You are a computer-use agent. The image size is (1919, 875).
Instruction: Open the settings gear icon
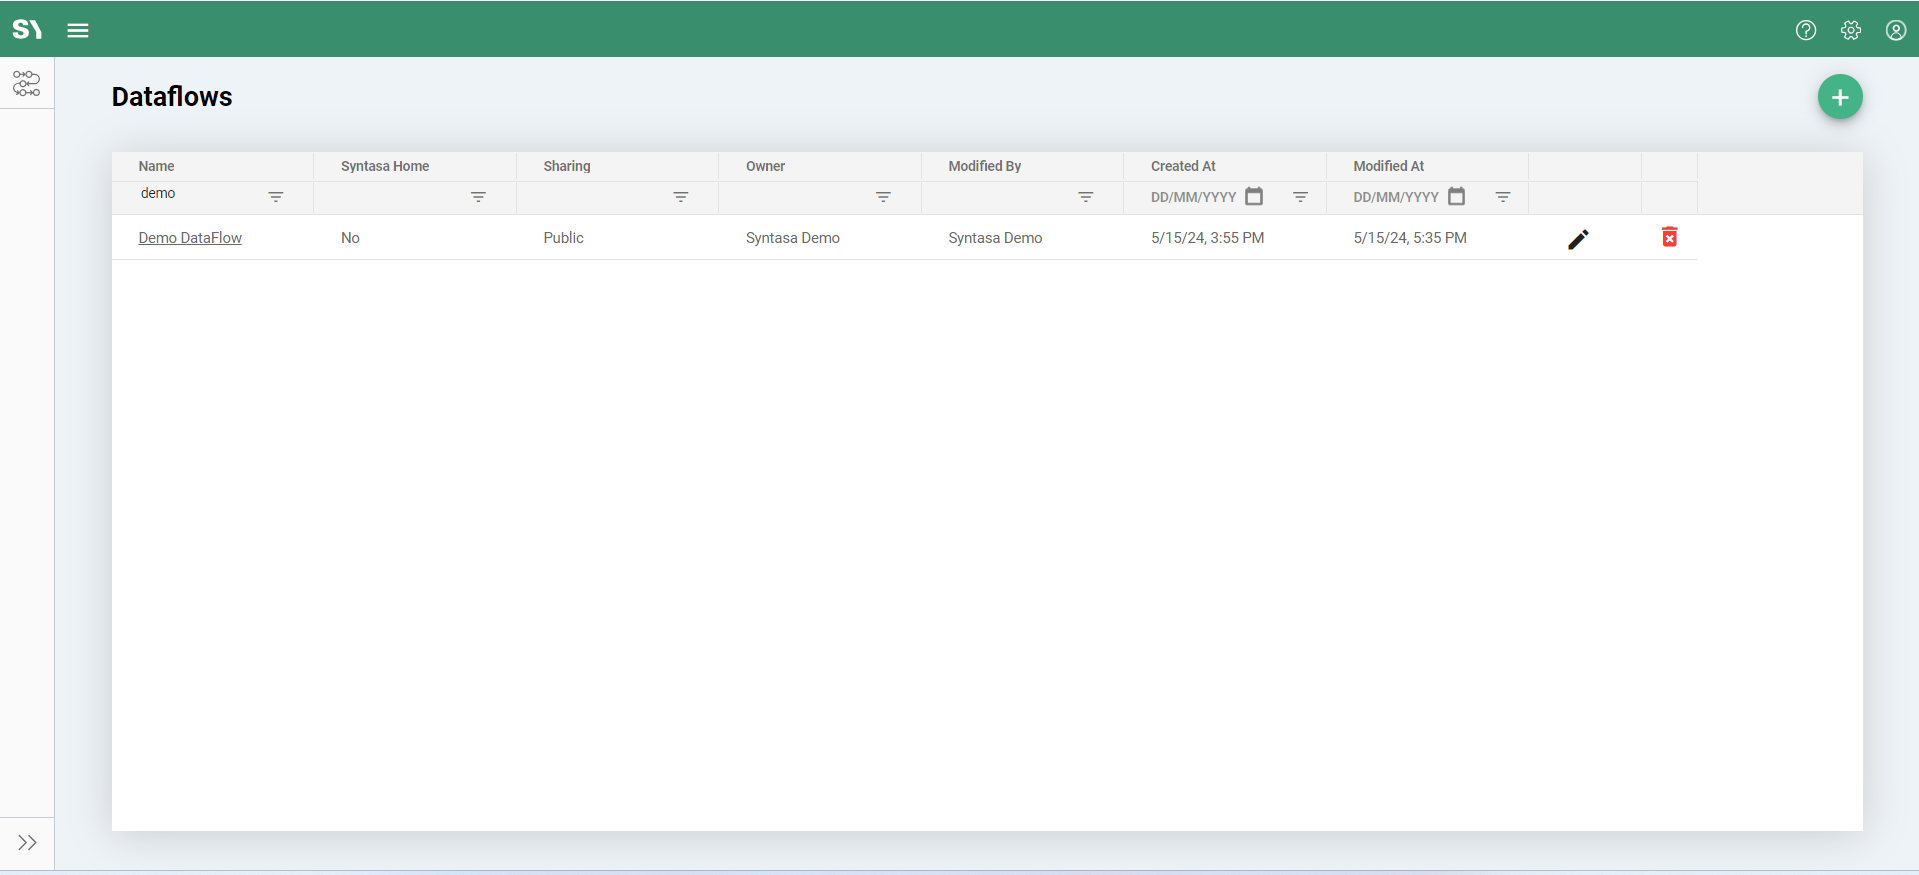(1850, 30)
